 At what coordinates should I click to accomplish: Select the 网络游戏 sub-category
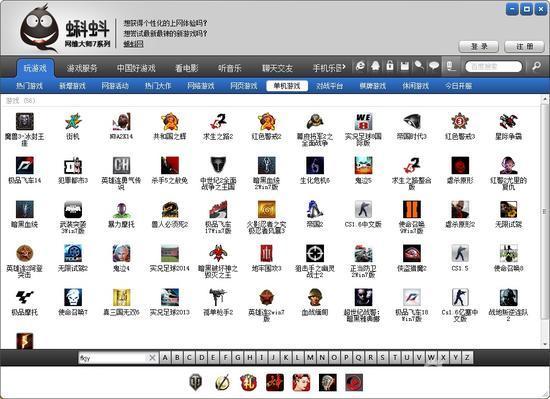click(201, 86)
